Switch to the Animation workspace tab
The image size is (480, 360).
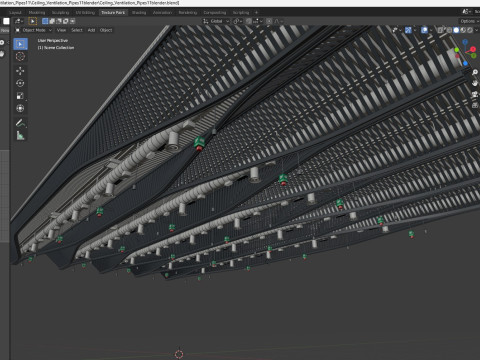(162, 12)
